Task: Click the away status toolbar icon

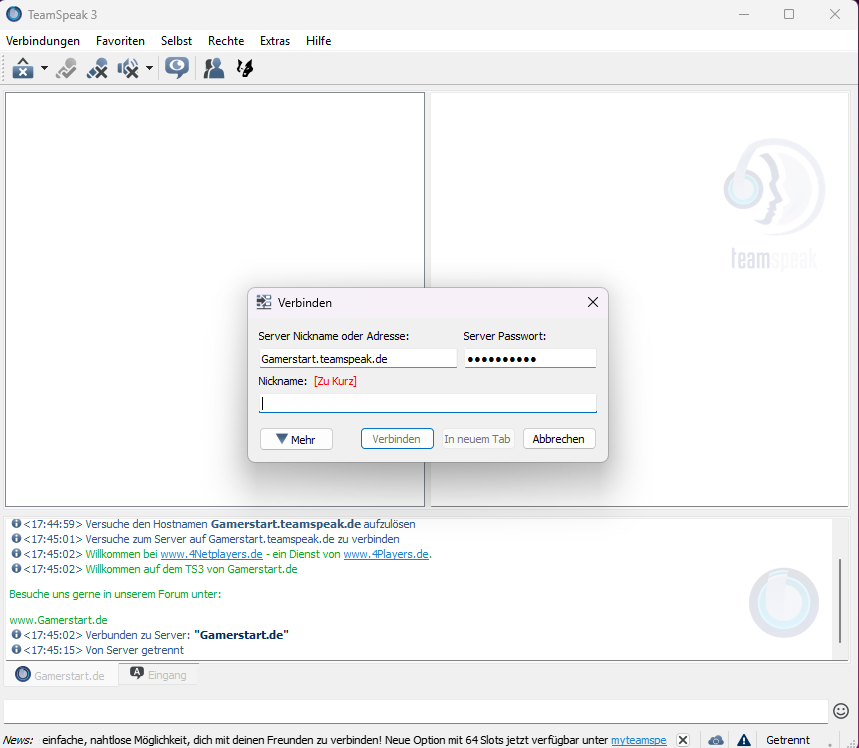Action: pyautogui.click(x=22, y=68)
